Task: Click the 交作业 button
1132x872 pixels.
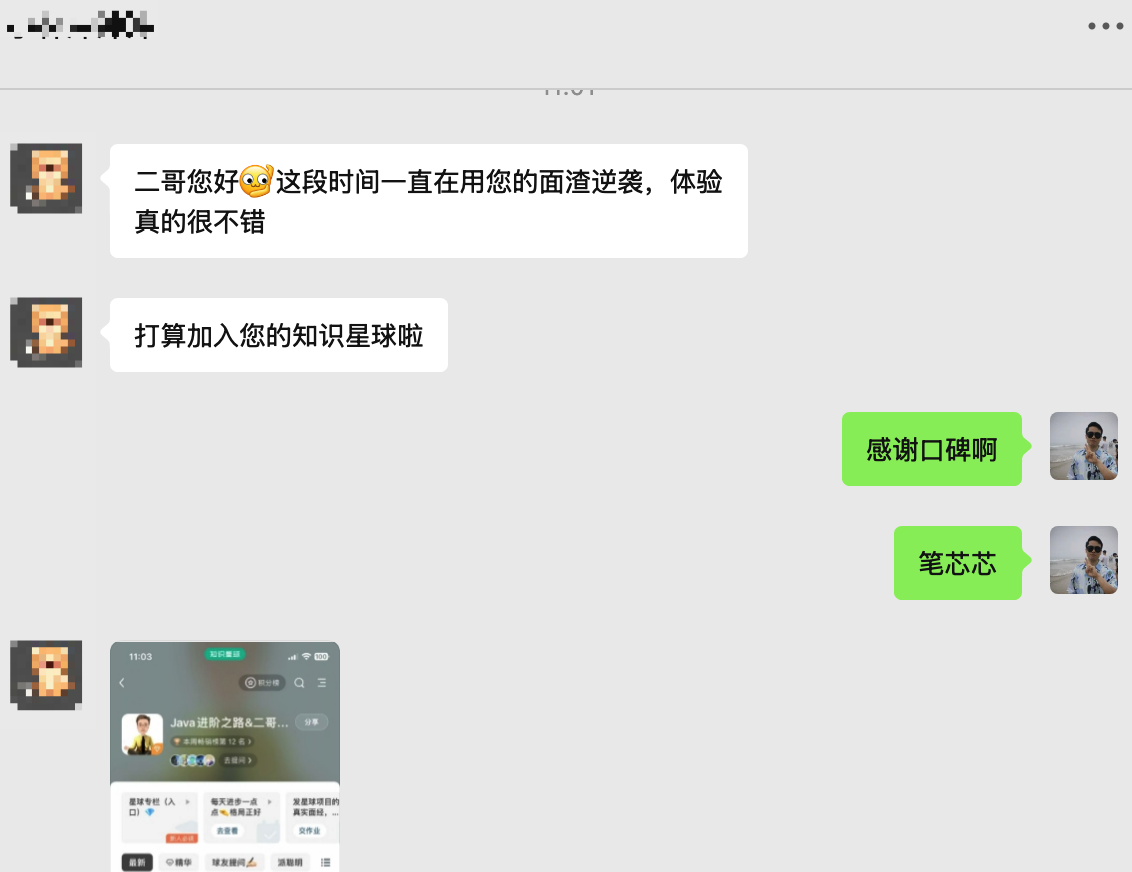Action: coord(308,830)
